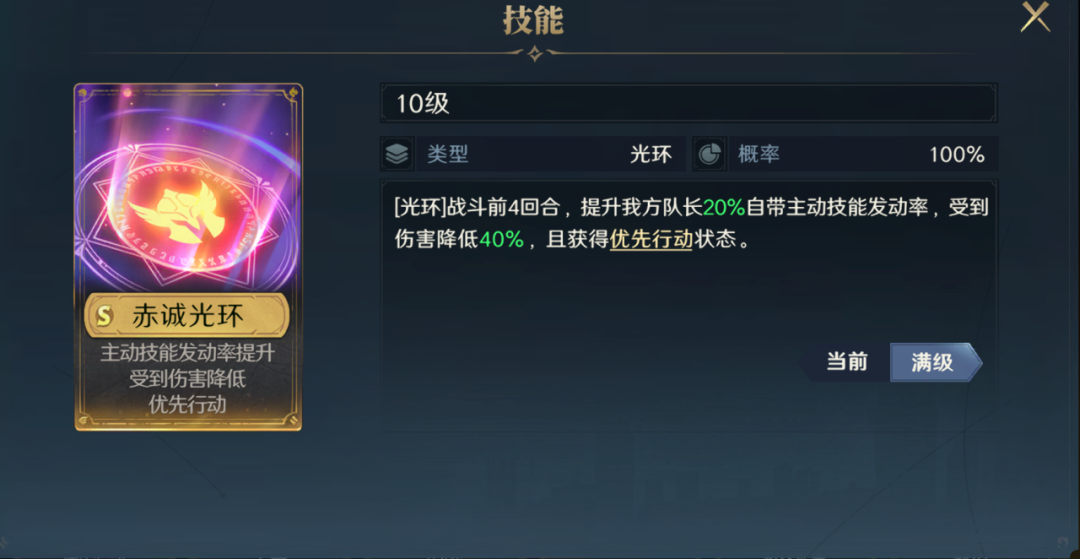The width and height of the screenshot is (1080, 559).
Task: Tap the S rank badge icon
Action: [105, 317]
